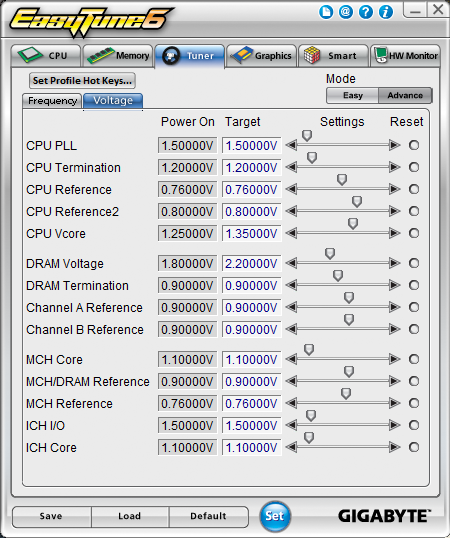Load a saved profile

[x=130, y=516]
